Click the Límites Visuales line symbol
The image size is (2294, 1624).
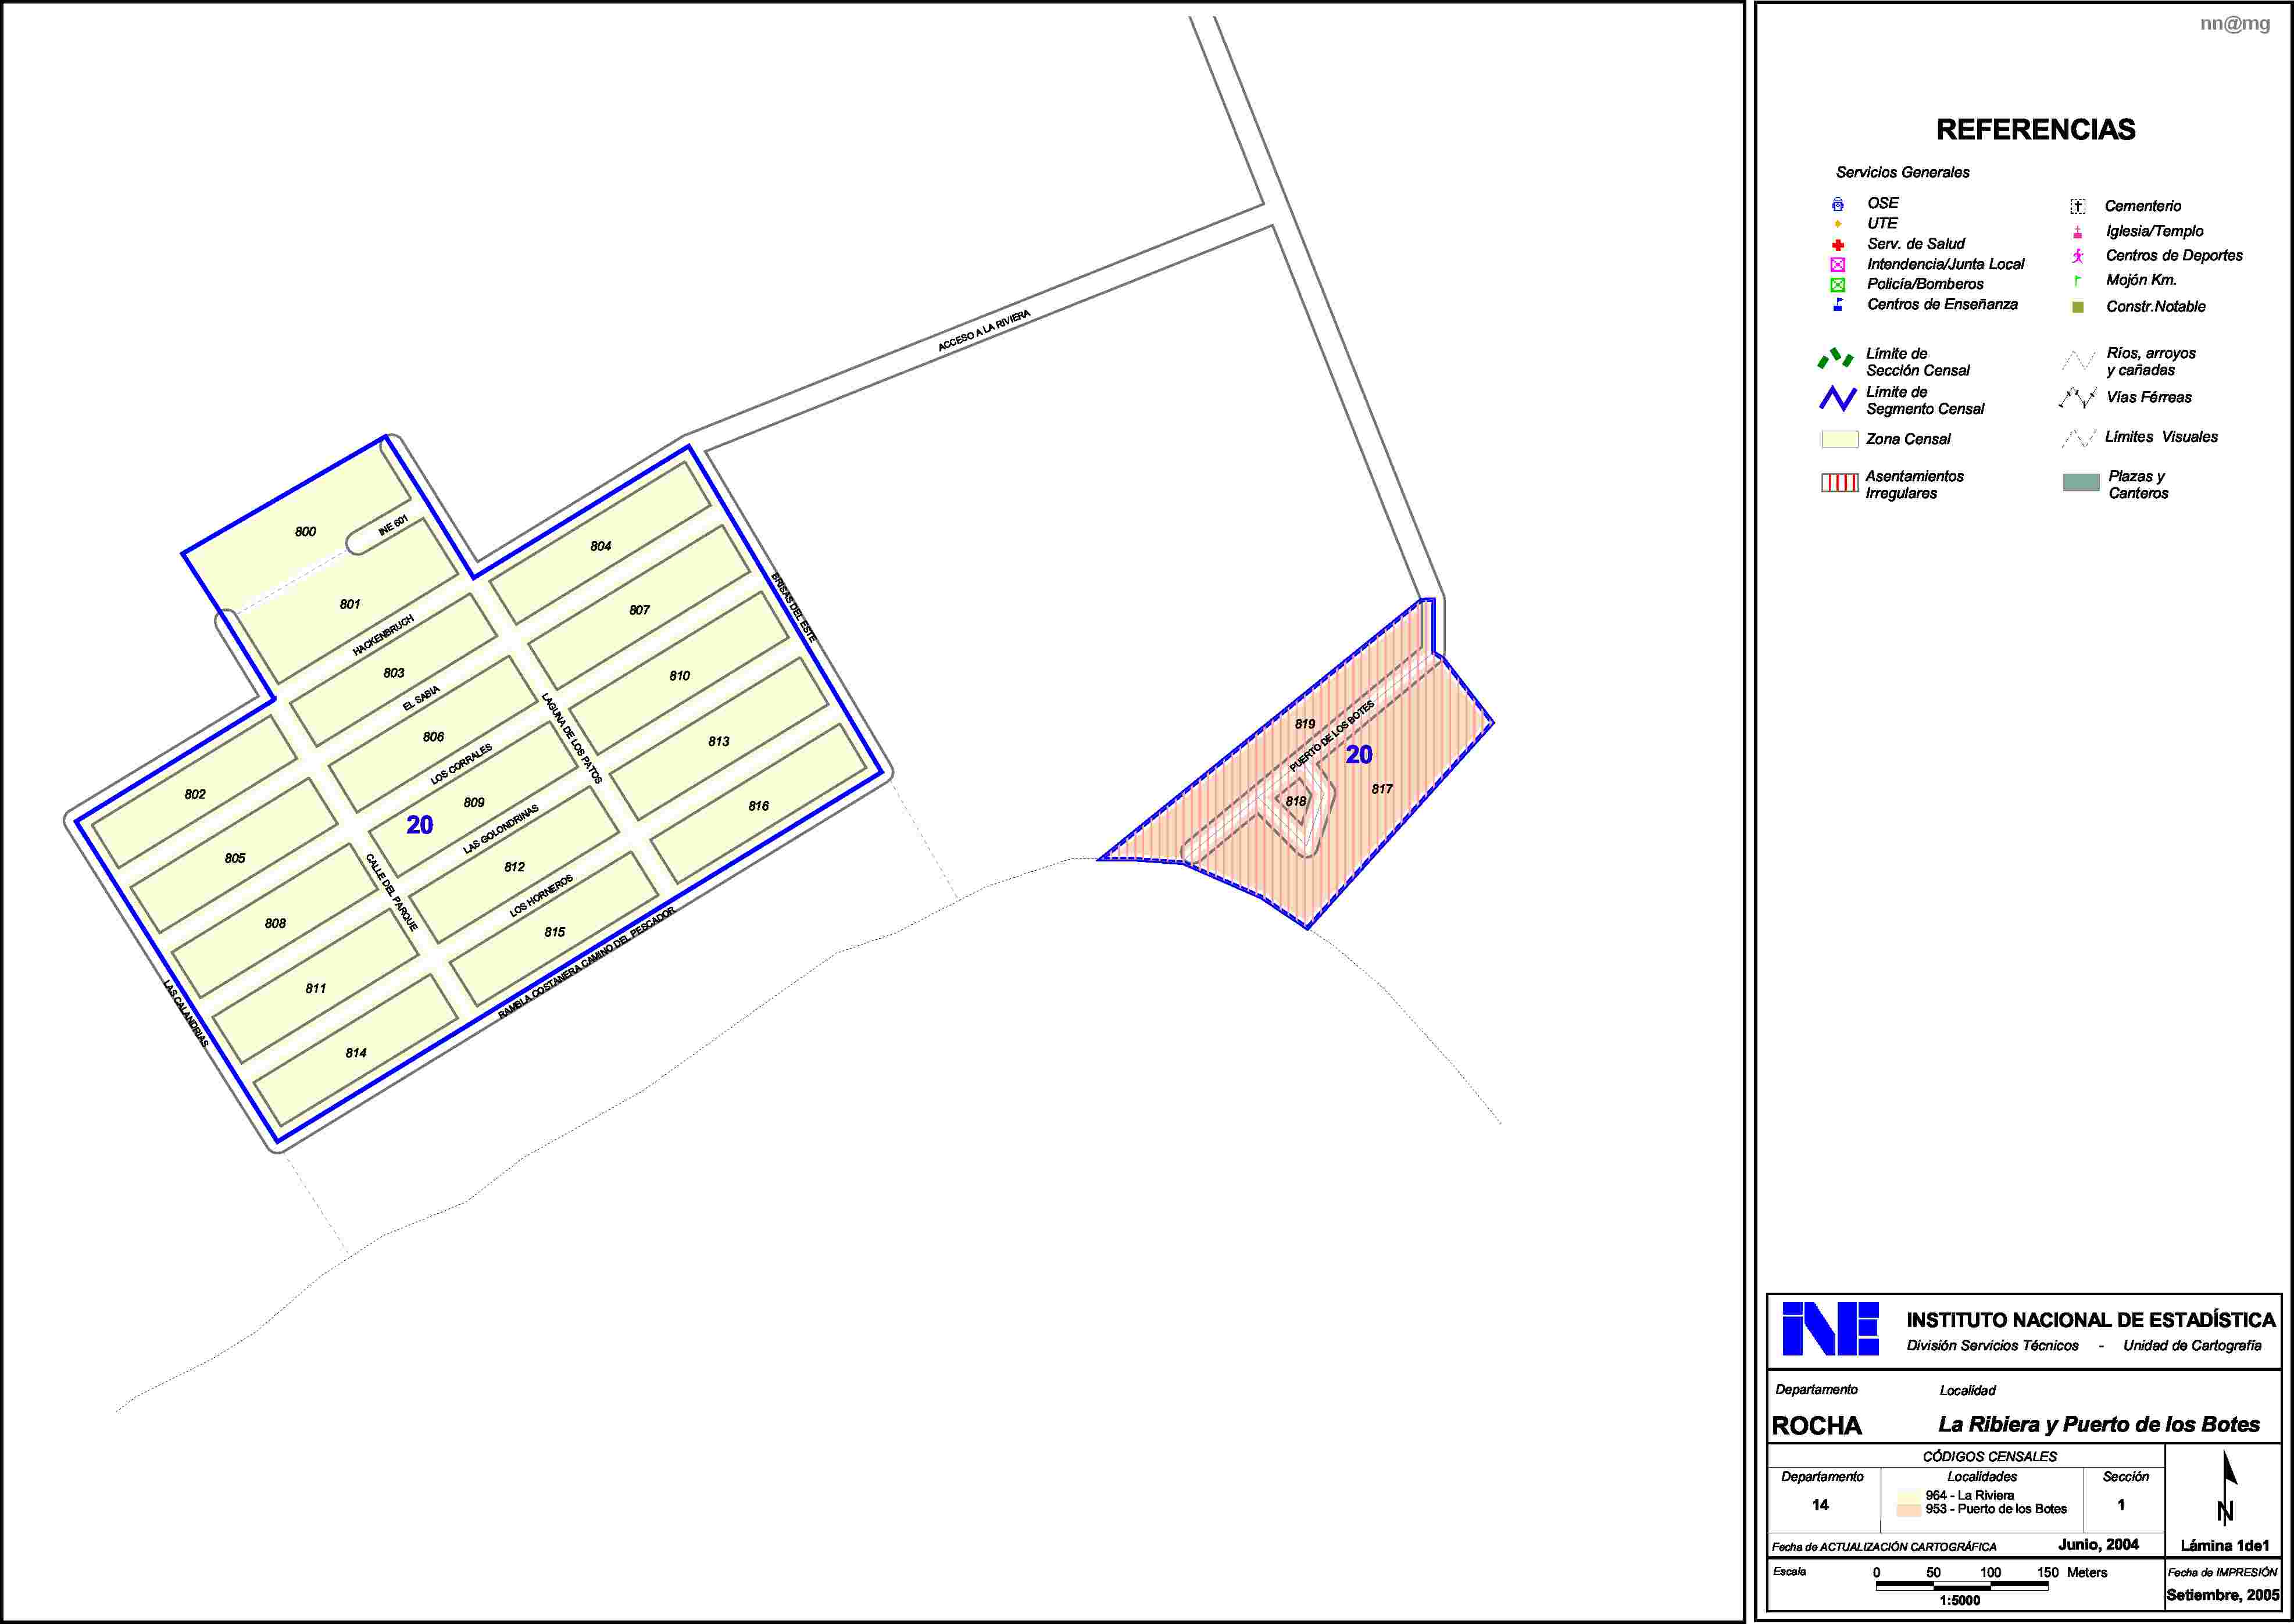pyautogui.click(x=2078, y=438)
